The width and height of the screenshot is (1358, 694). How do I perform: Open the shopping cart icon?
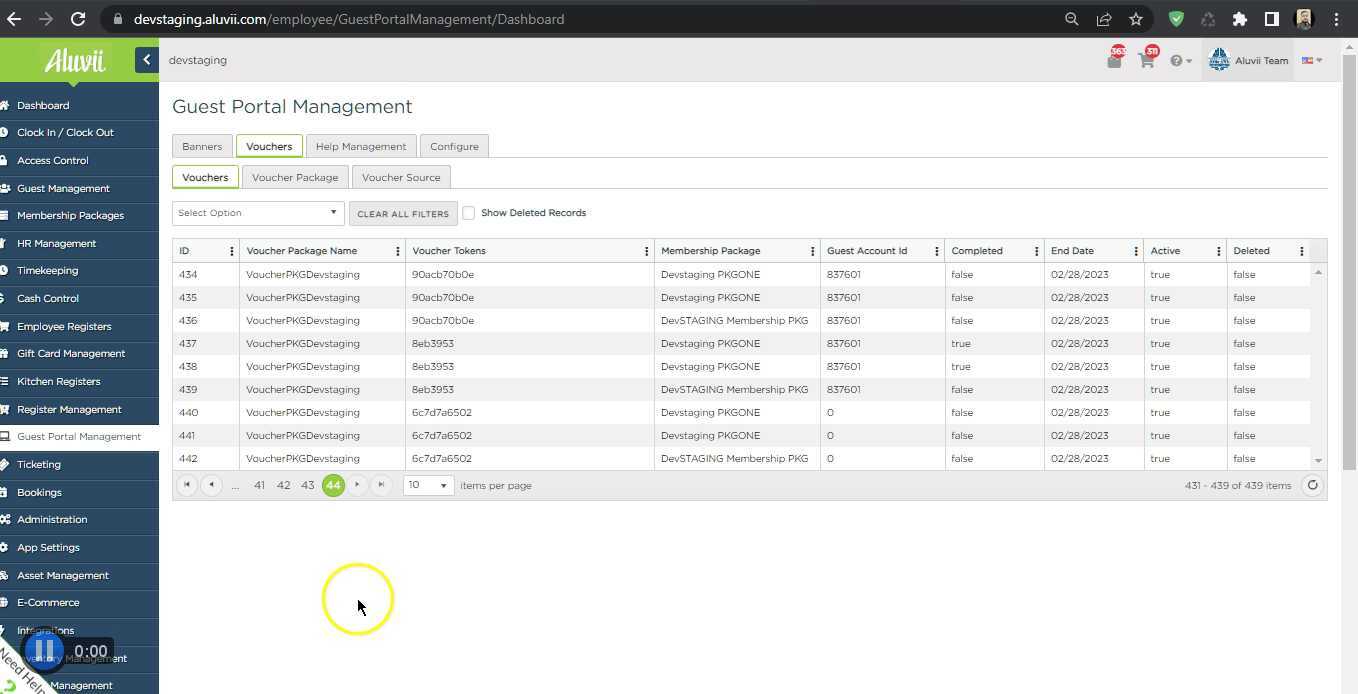(1146, 61)
